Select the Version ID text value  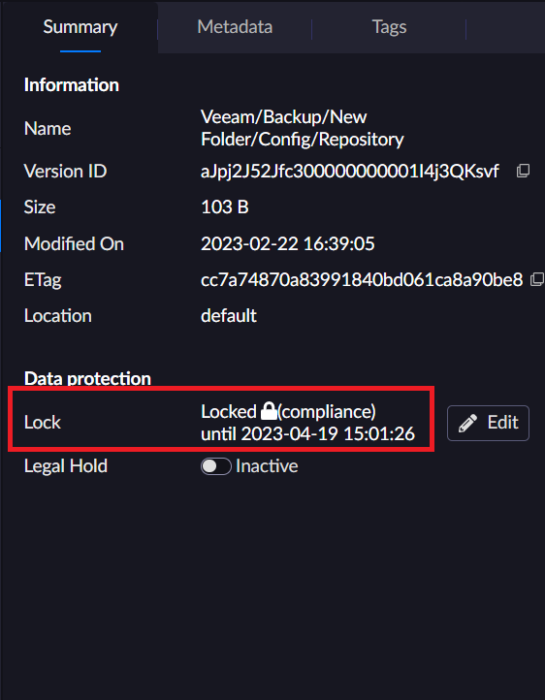coord(350,171)
